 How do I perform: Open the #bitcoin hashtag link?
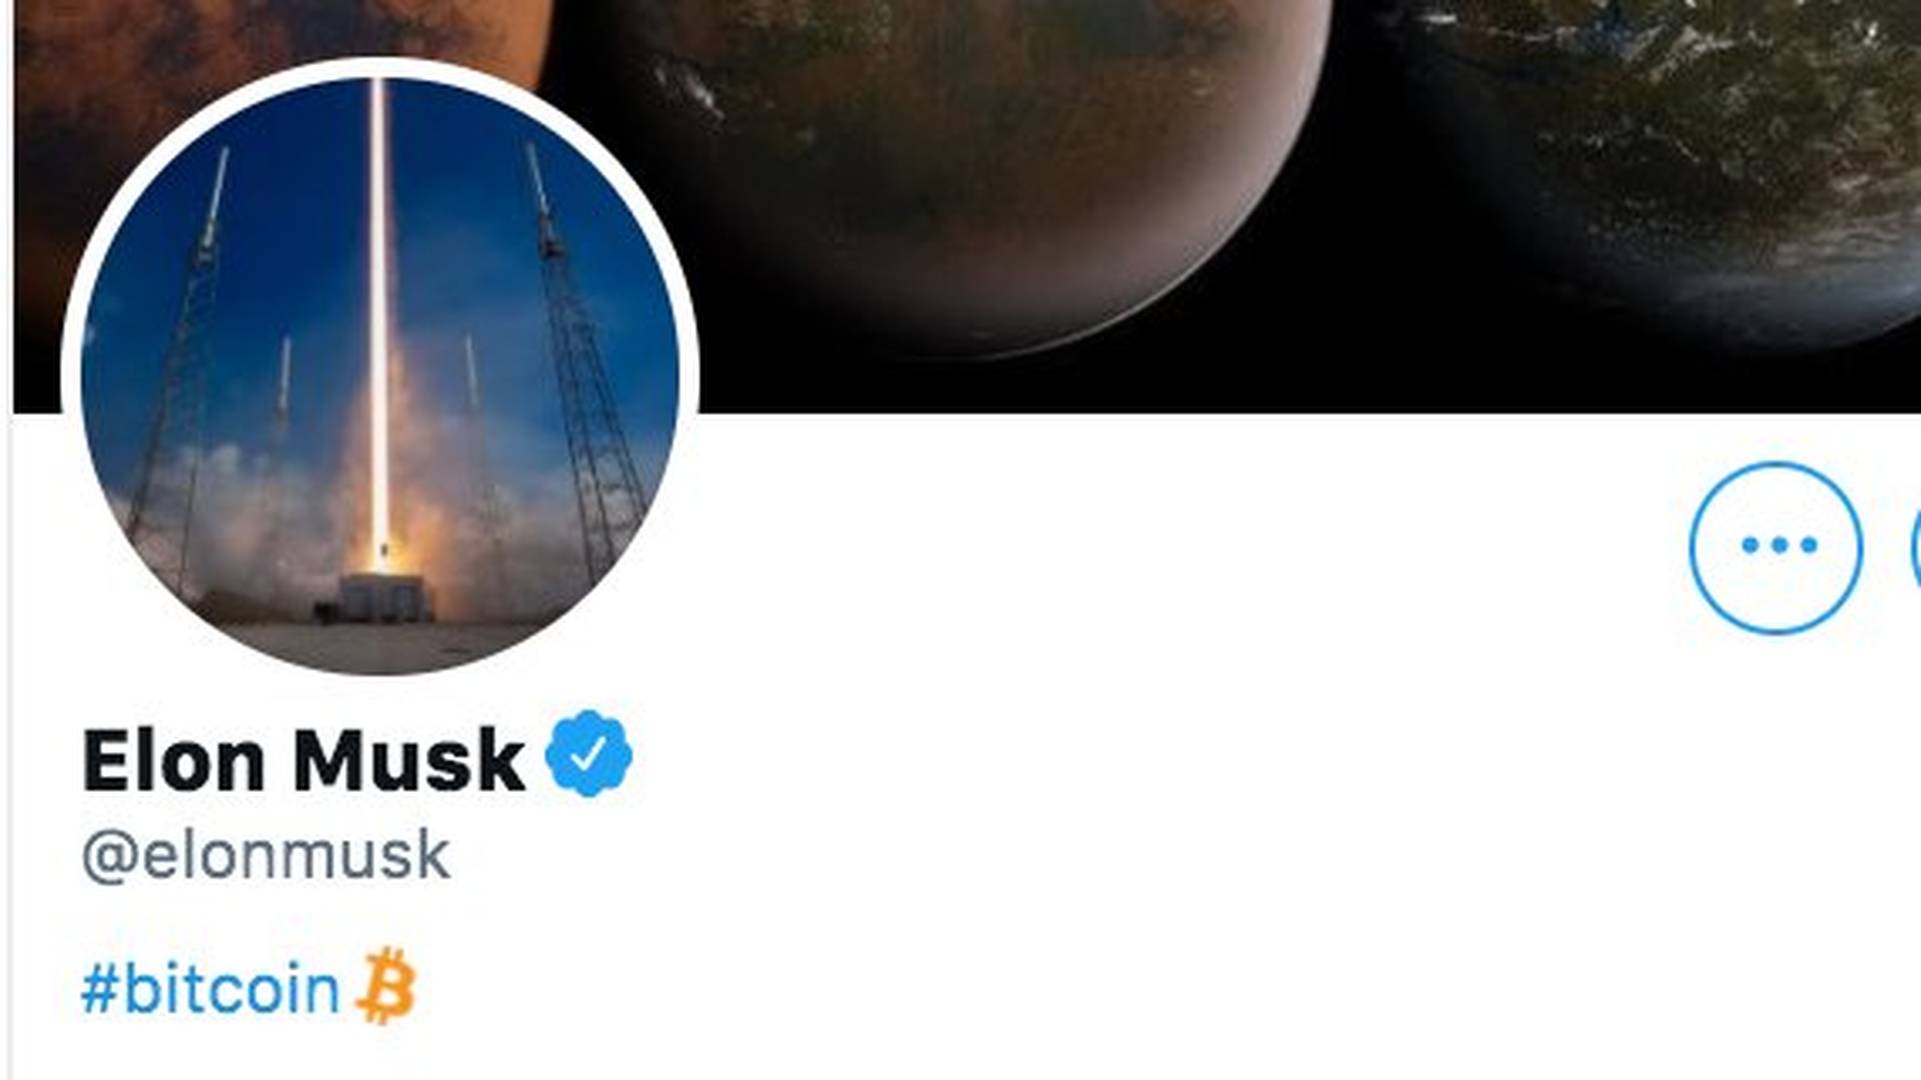[x=210, y=989]
